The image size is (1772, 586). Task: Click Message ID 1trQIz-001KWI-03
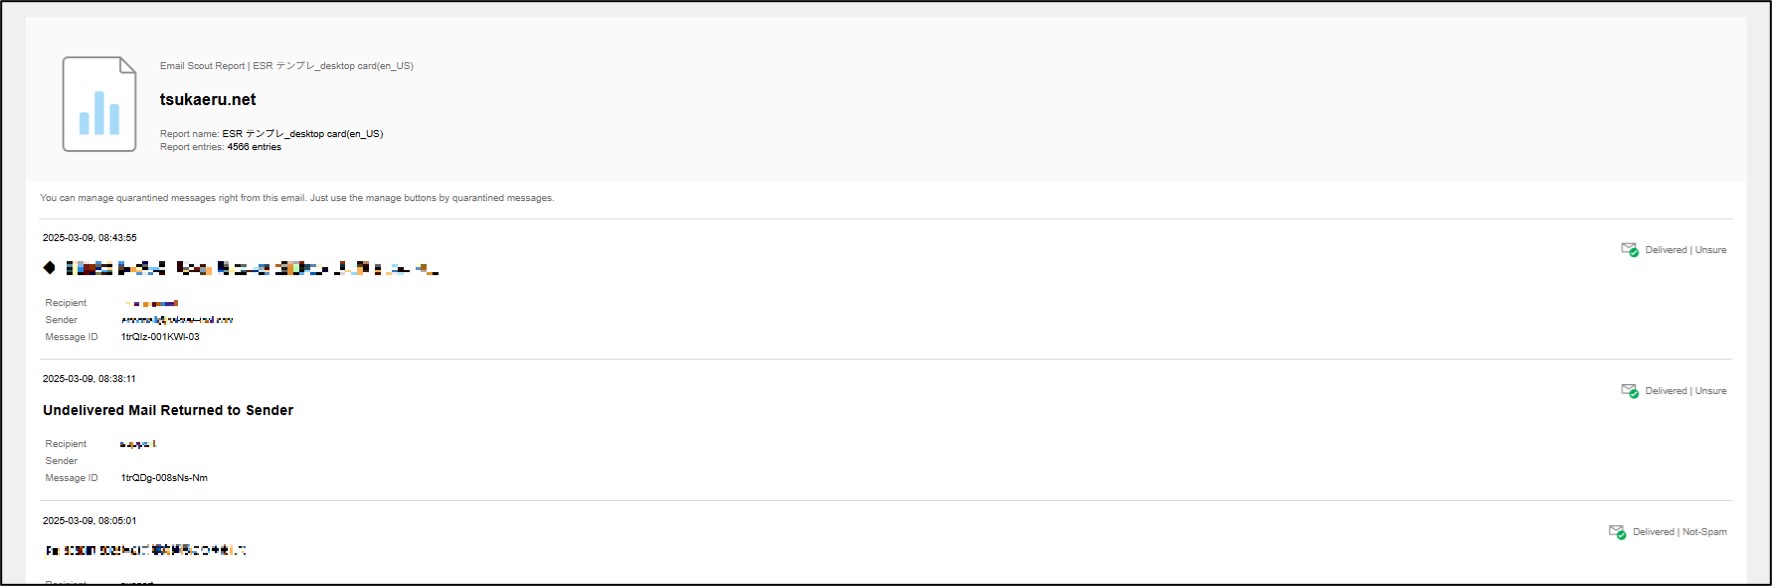click(160, 337)
